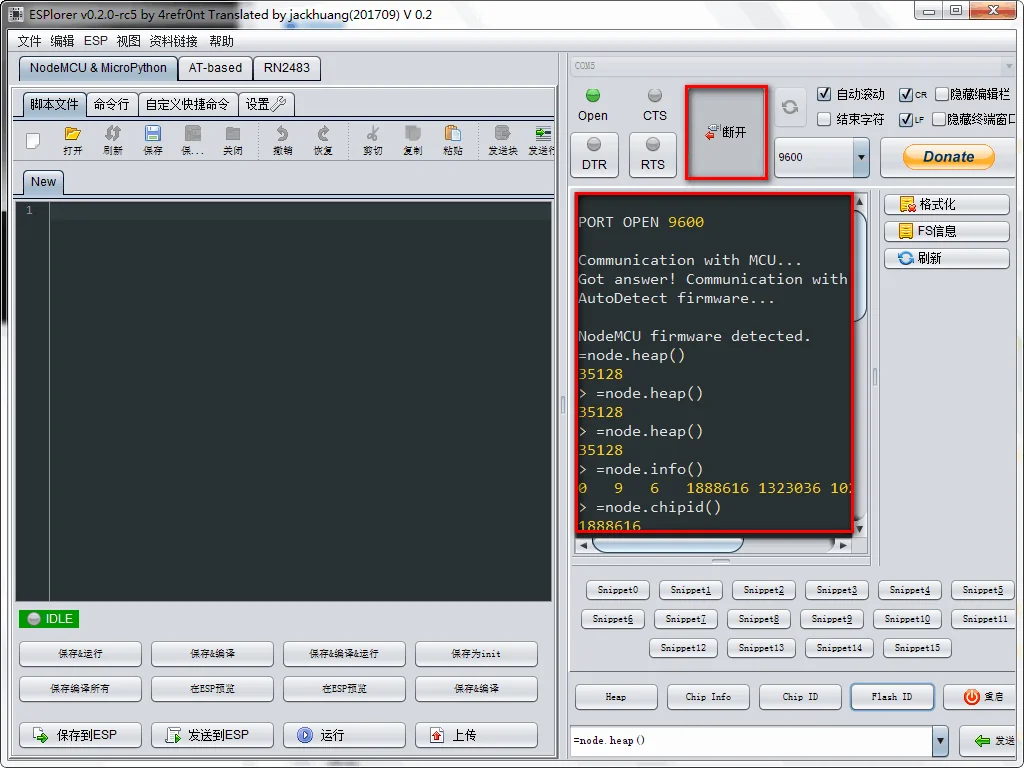Uncheck the CR checkbox
The image size is (1024, 768).
(x=905, y=95)
